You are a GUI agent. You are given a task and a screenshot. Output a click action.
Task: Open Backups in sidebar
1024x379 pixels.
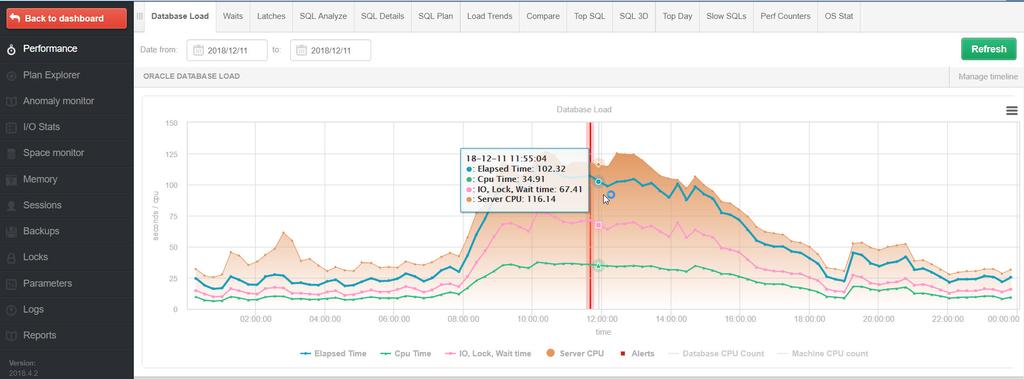[x=40, y=231]
